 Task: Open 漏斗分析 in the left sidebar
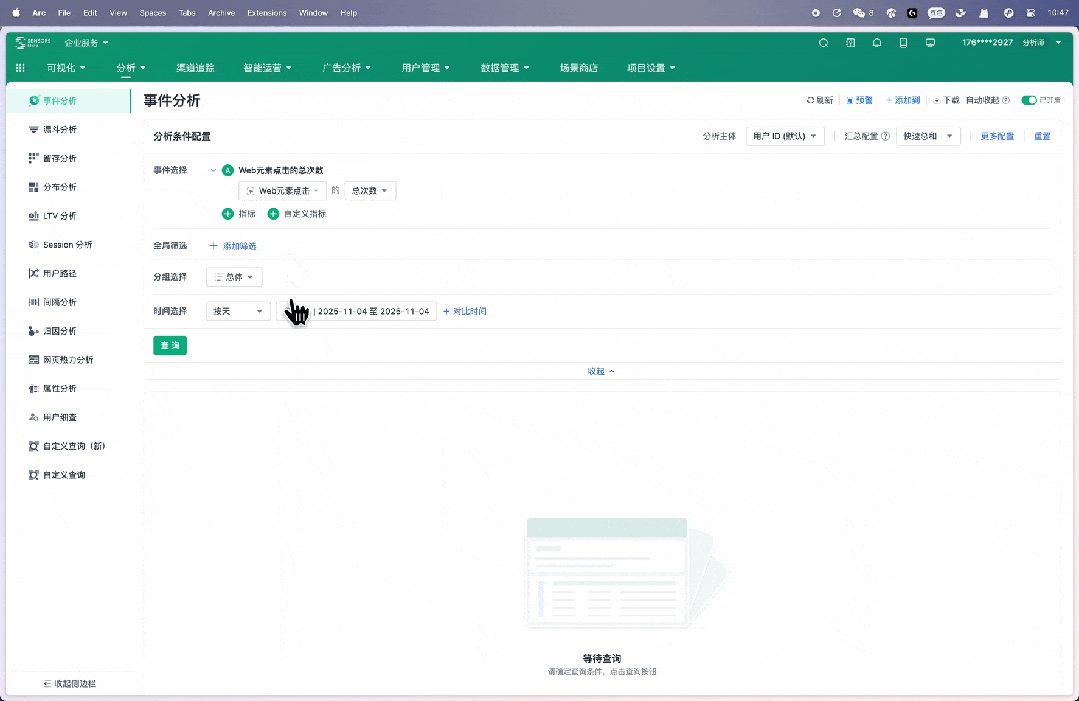coord(55,129)
